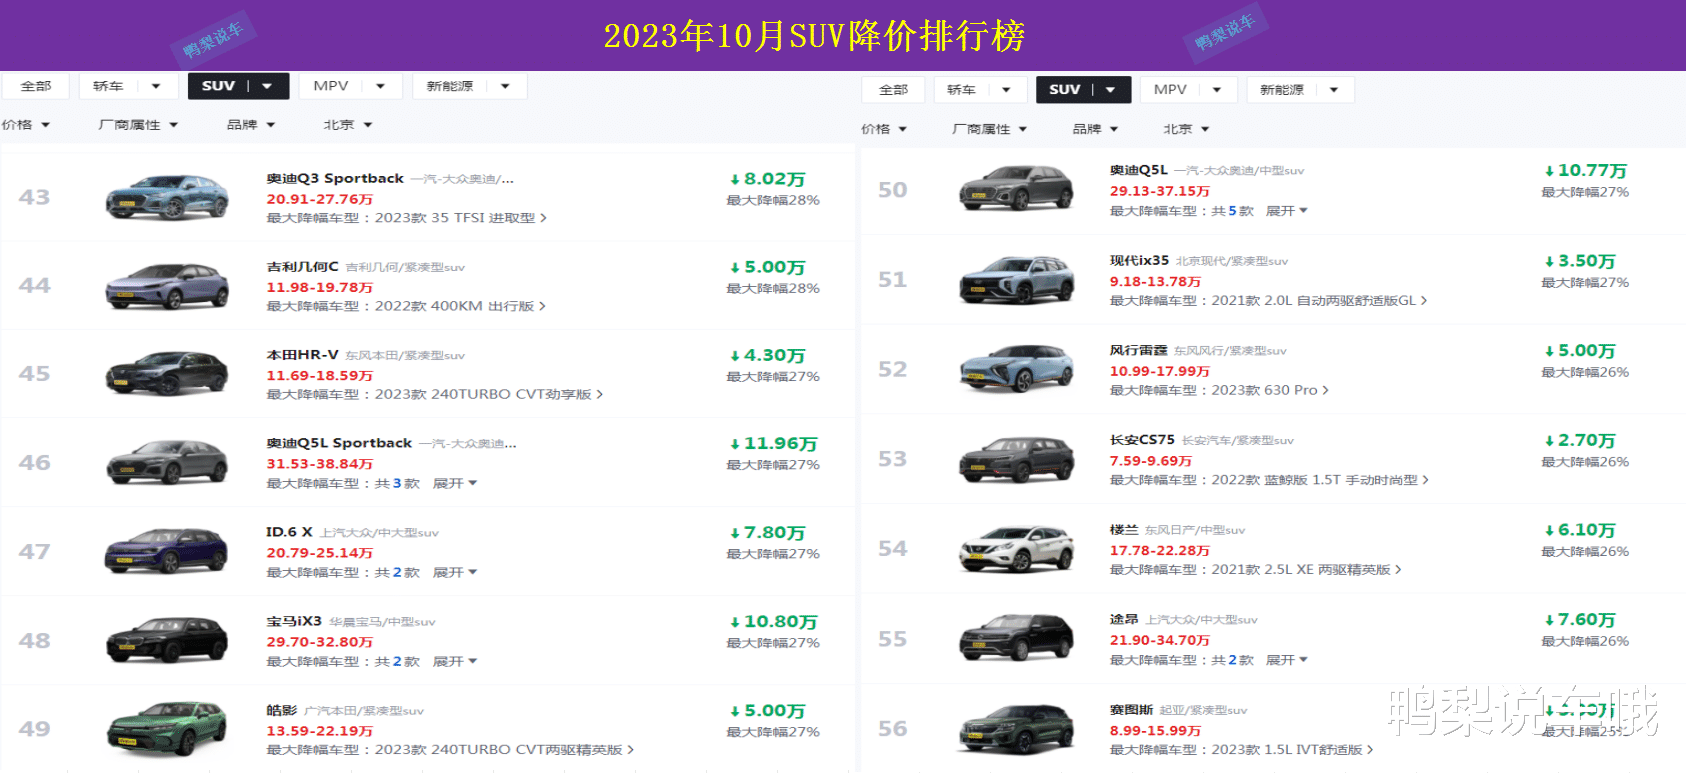Expand variants list for 途昂
Screen dimensions: 1686x773
tap(1286, 660)
